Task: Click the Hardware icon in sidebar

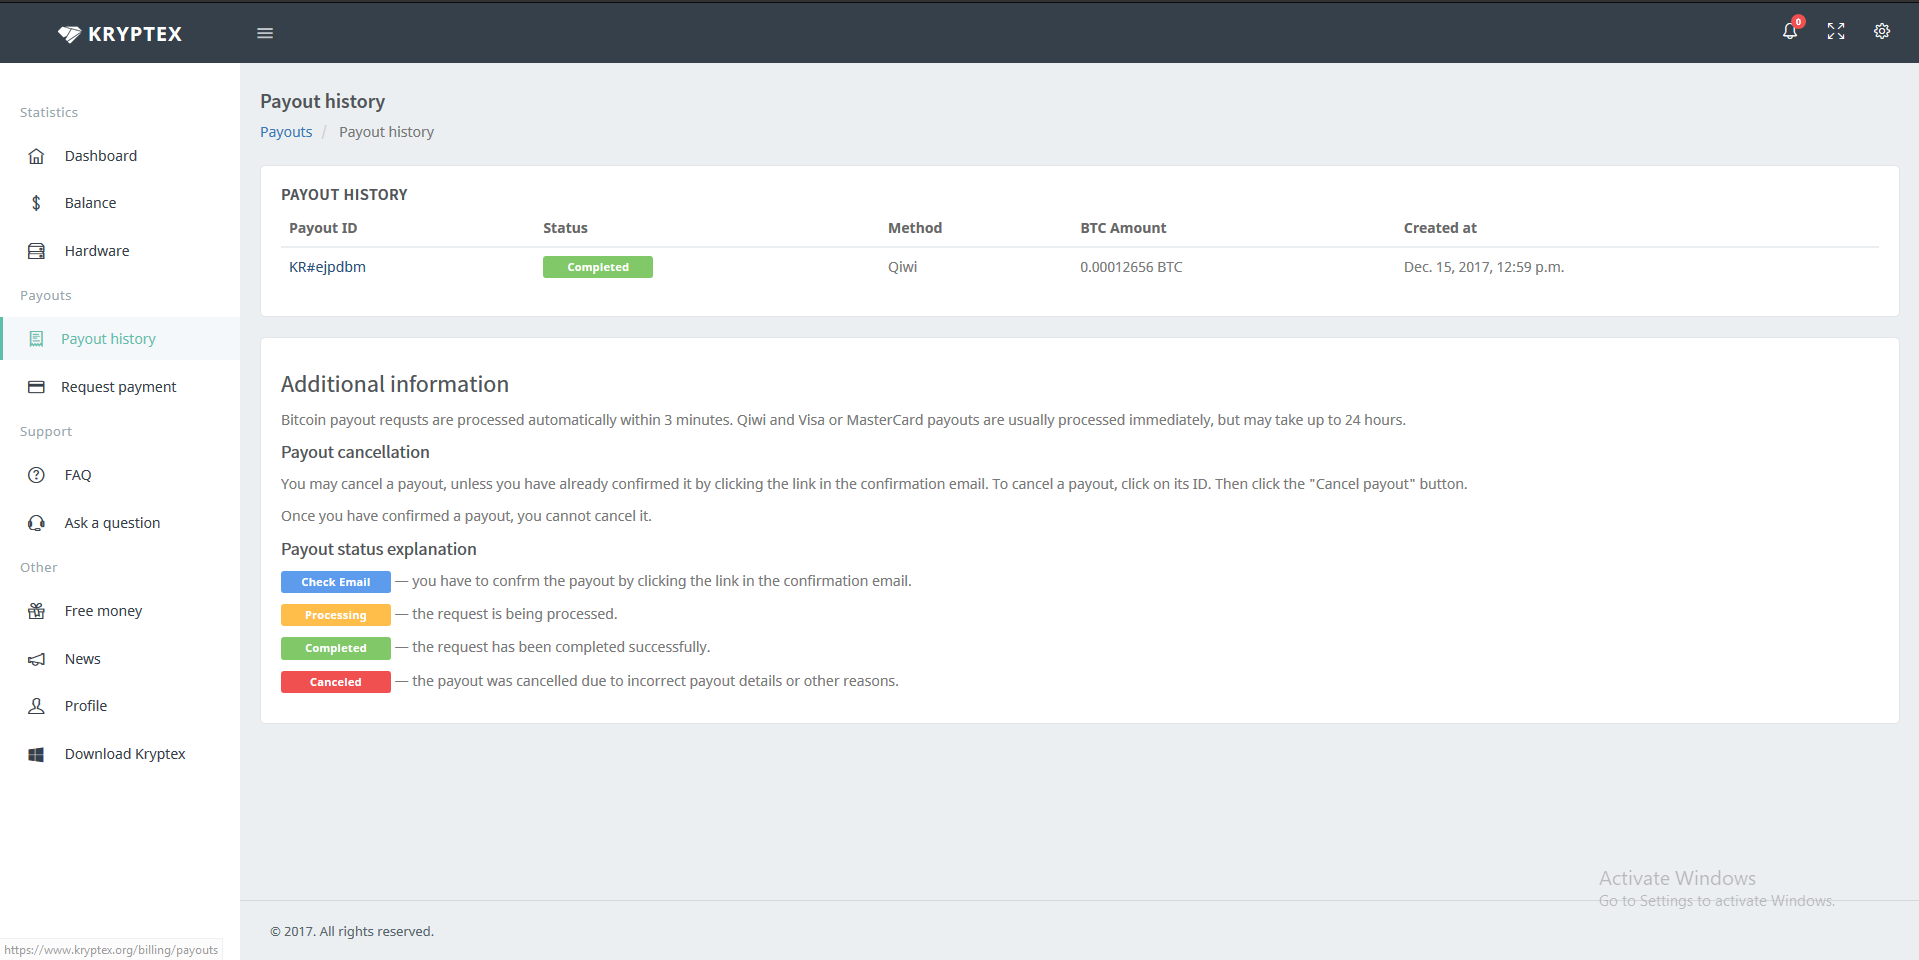Action: pos(37,251)
